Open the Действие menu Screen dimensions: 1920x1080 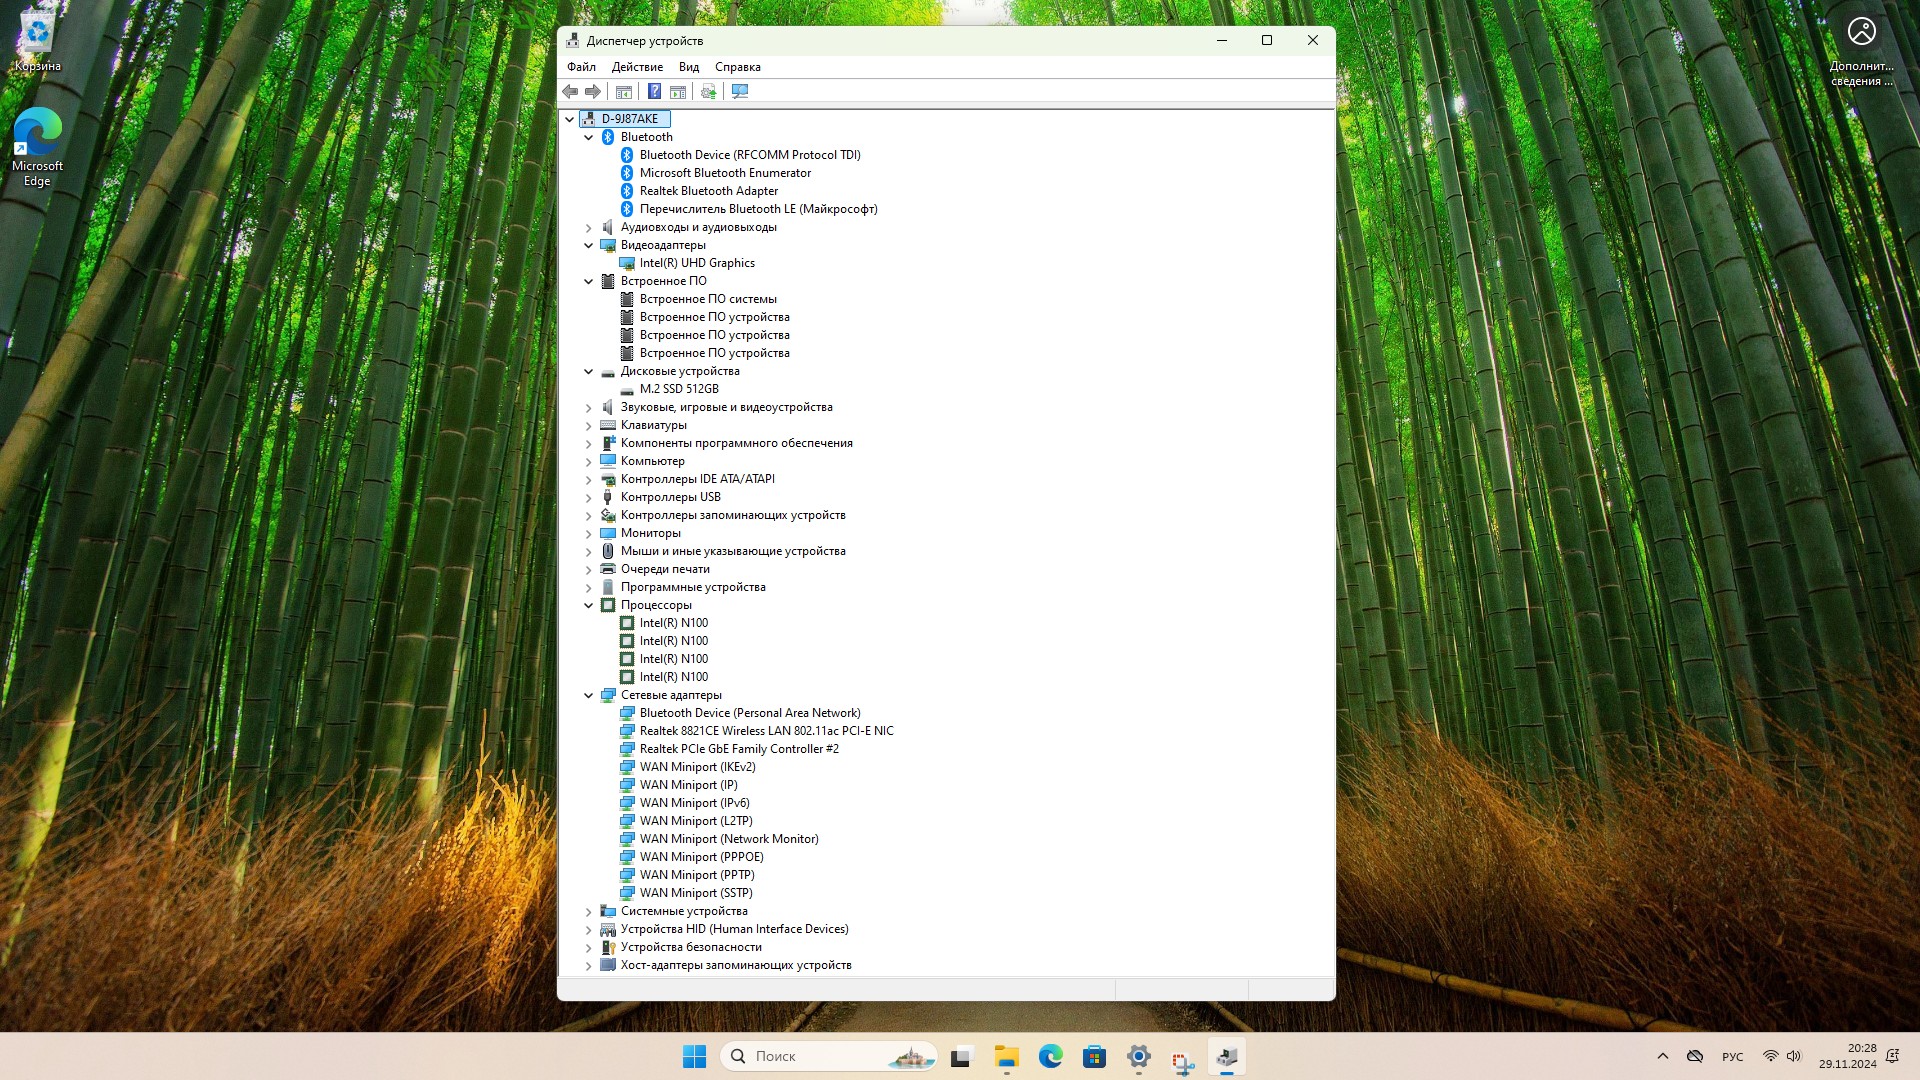(x=637, y=67)
